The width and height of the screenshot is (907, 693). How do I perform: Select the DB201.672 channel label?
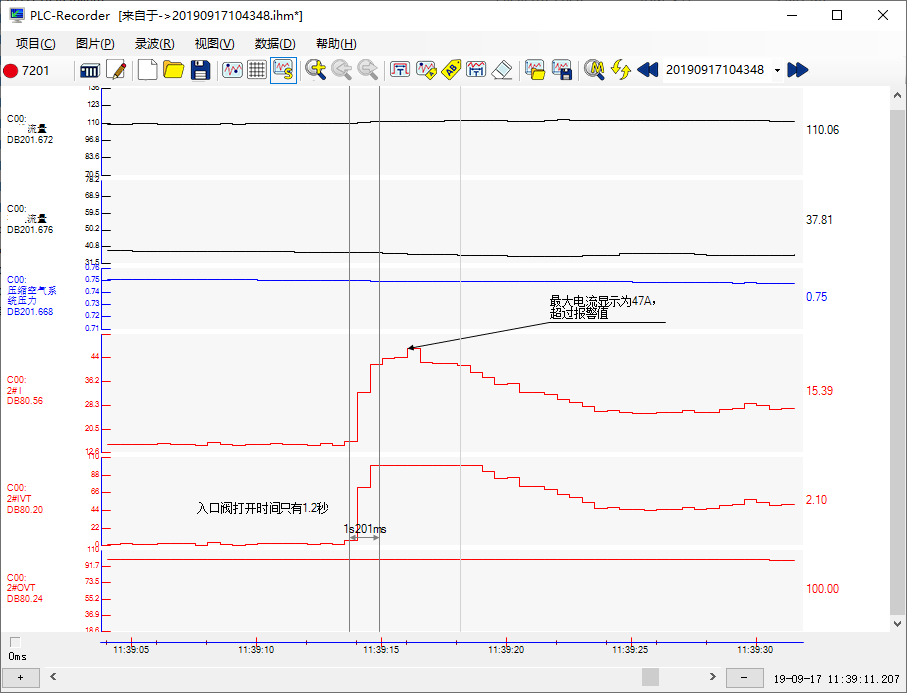(x=30, y=129)
